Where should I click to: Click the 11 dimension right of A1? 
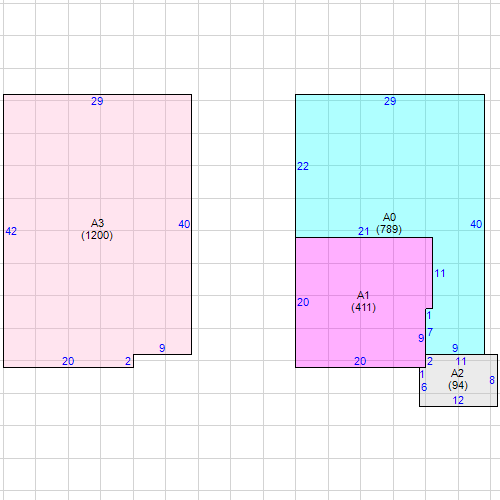[440, 273]
